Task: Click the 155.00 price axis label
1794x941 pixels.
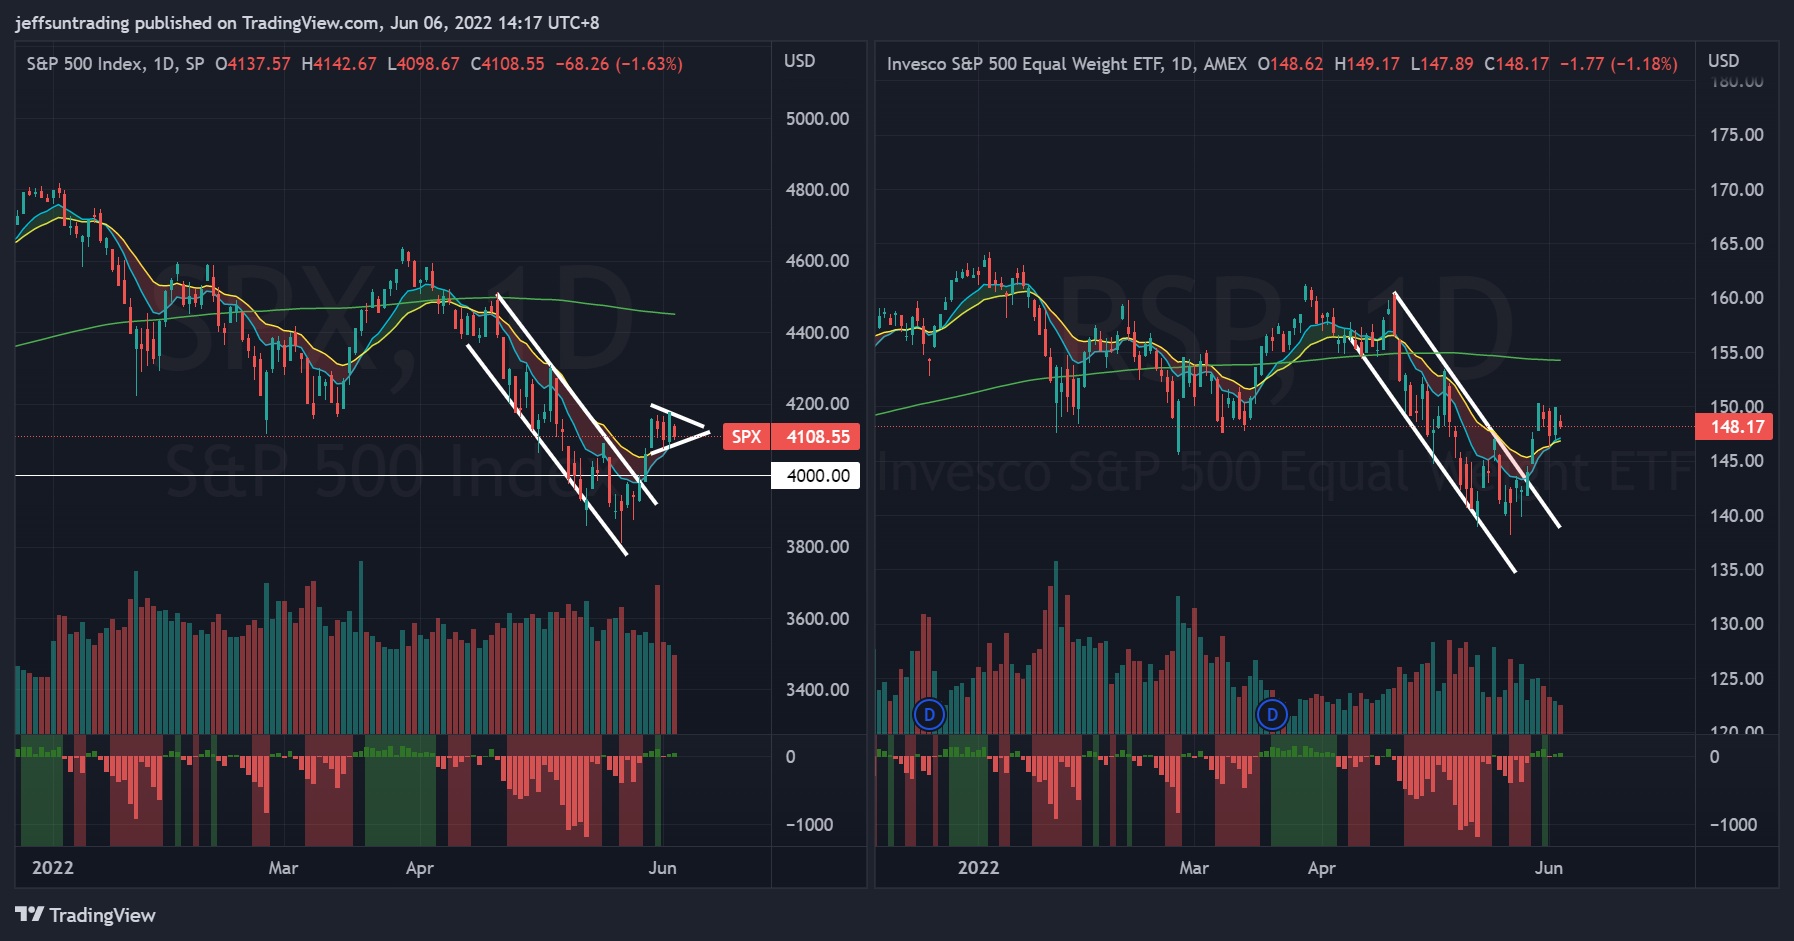Action: tap(1737, 353)
